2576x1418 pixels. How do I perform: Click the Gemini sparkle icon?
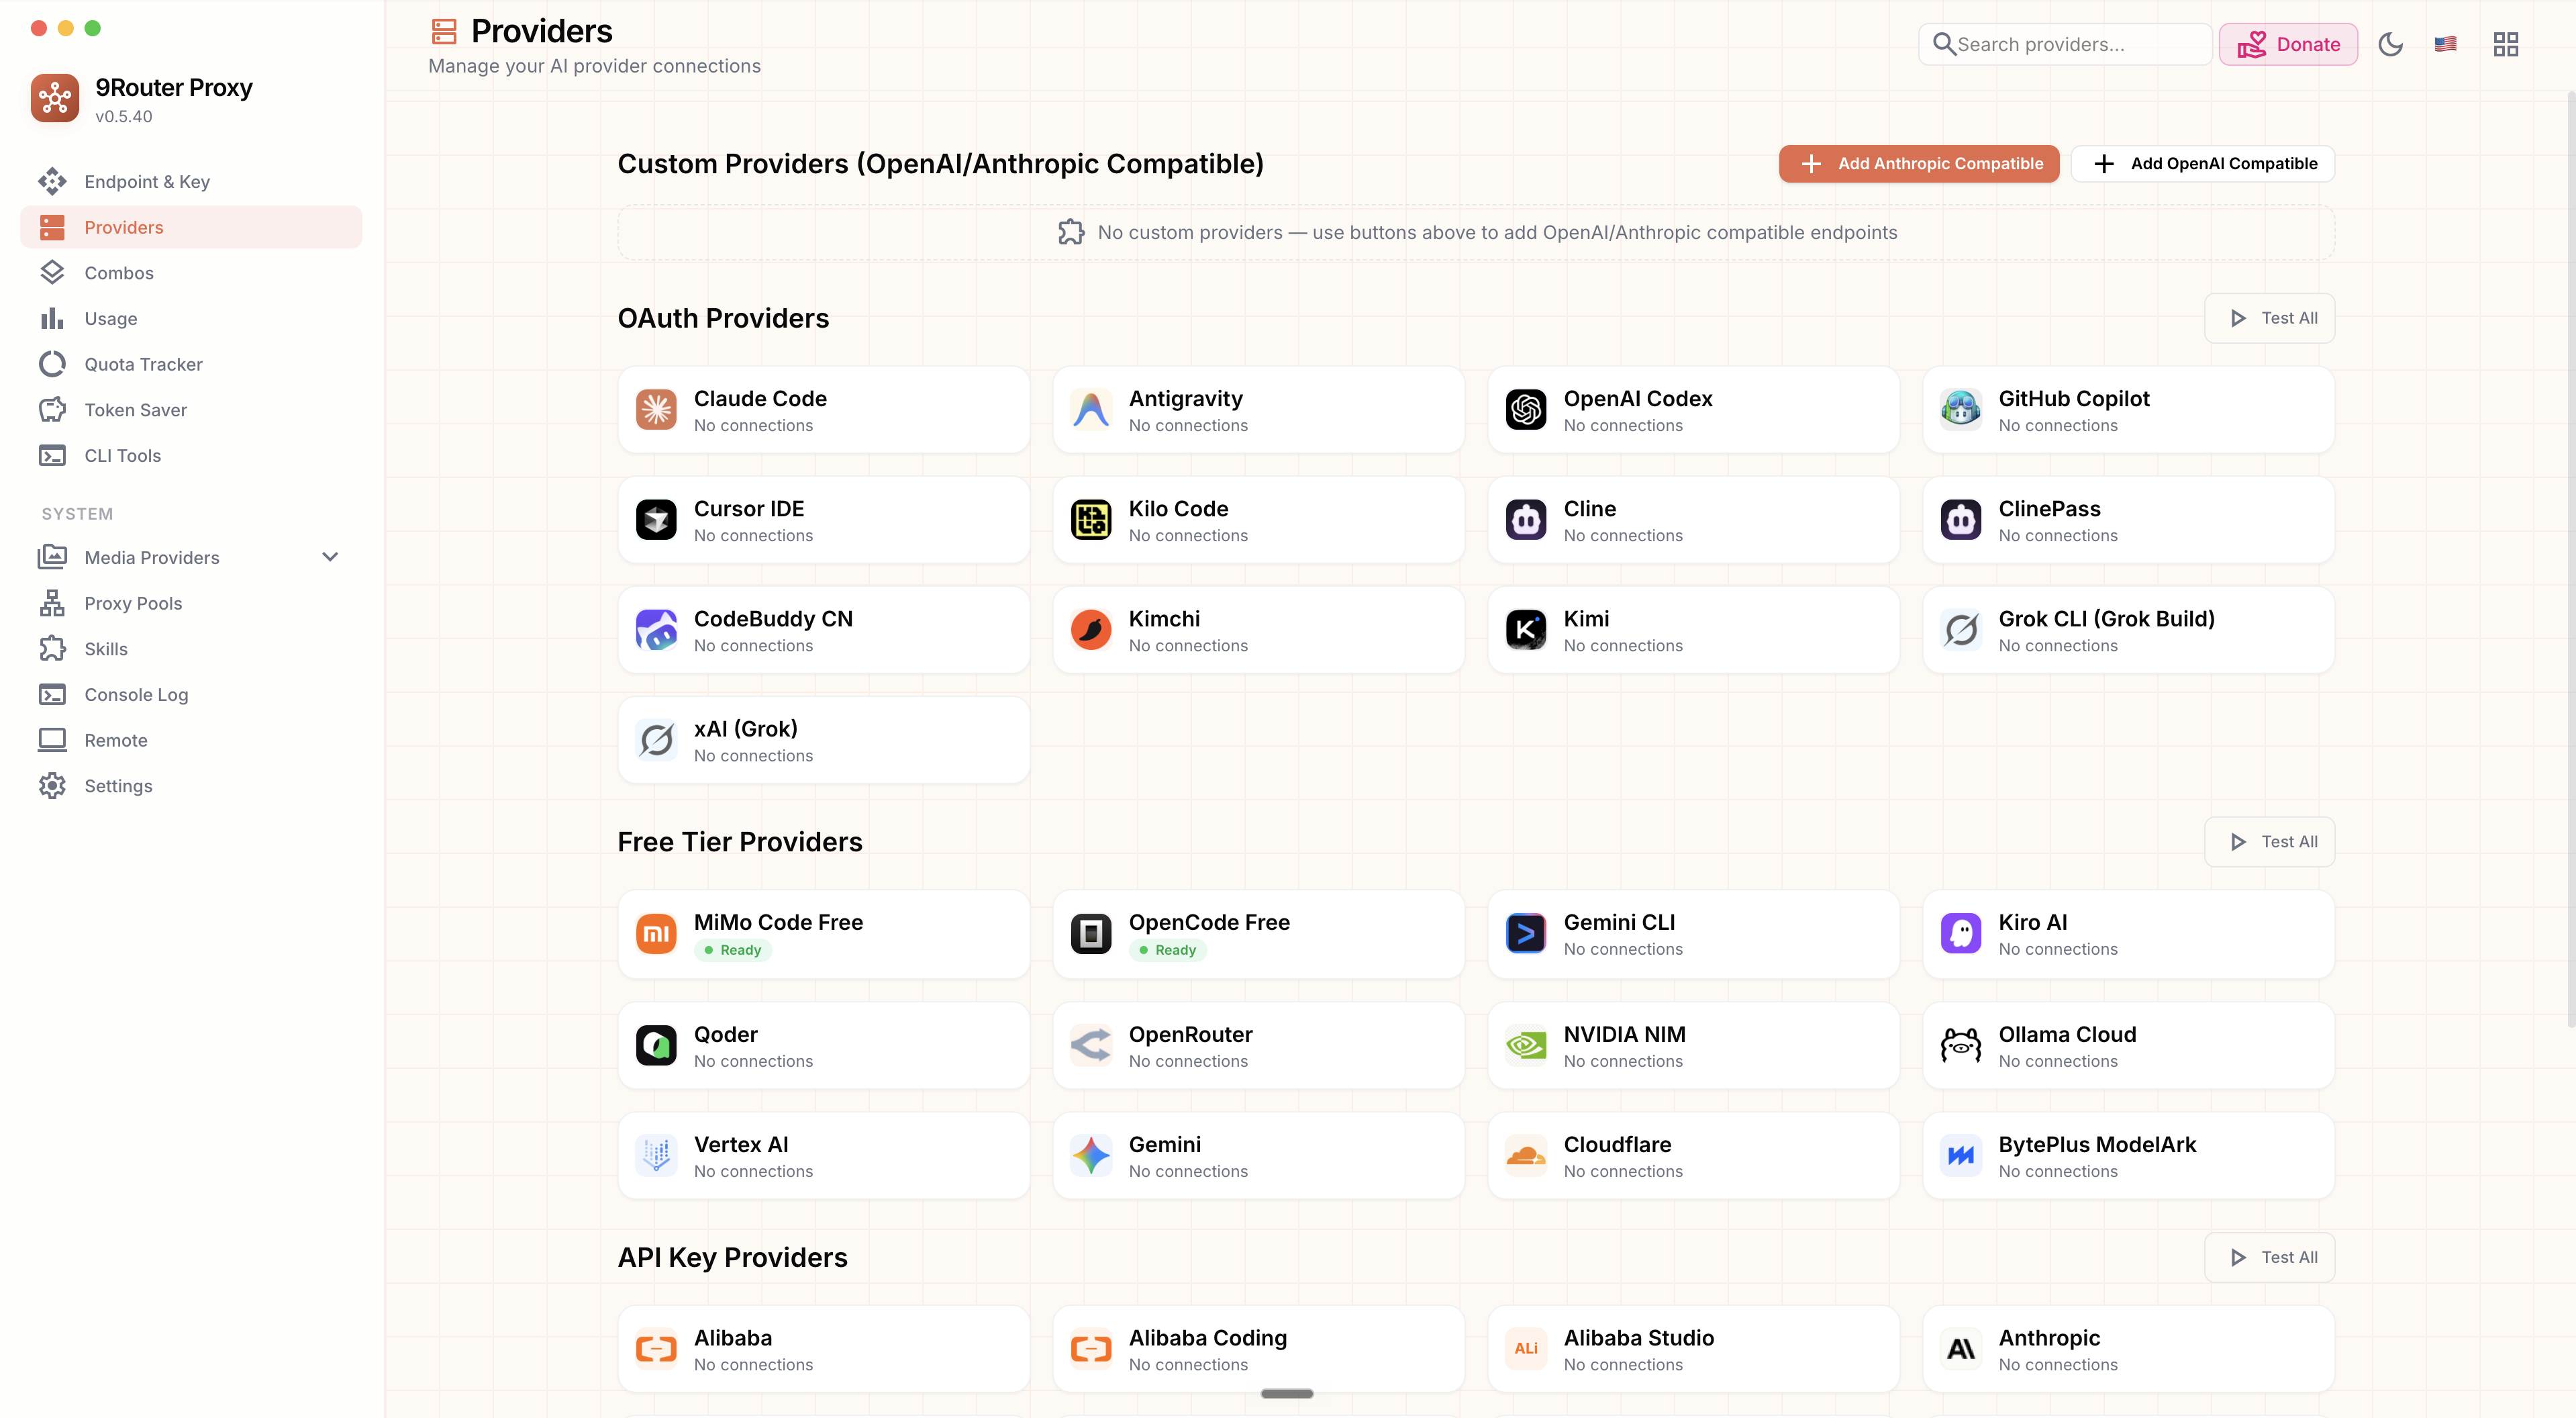(x=1091, y=1156)
